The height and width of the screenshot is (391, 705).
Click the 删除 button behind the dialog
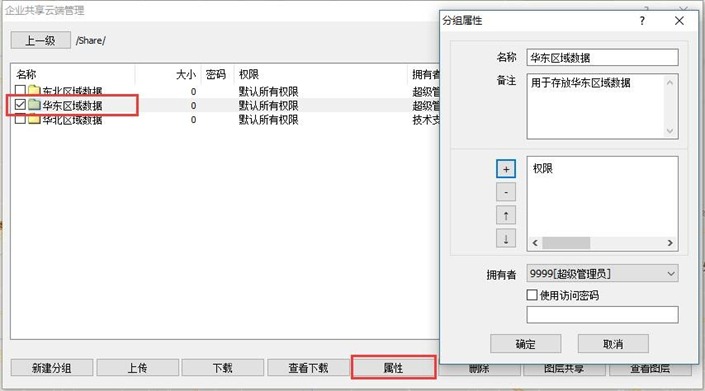(x=479, y=370)
